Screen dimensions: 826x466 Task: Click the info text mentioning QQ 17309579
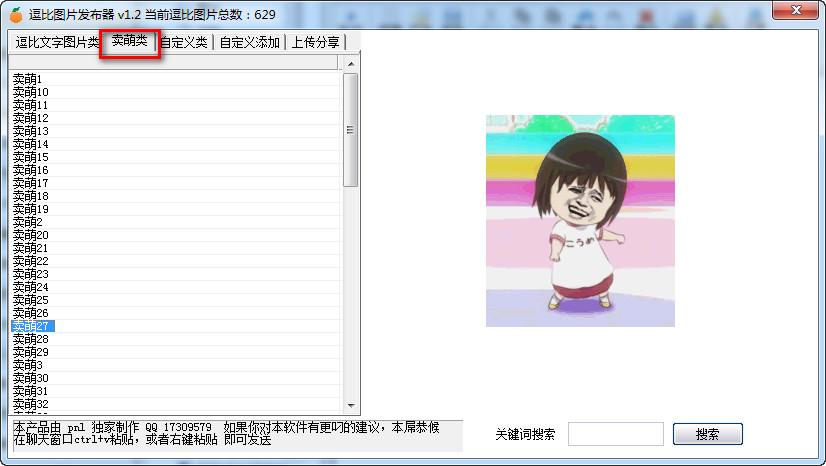226,433
